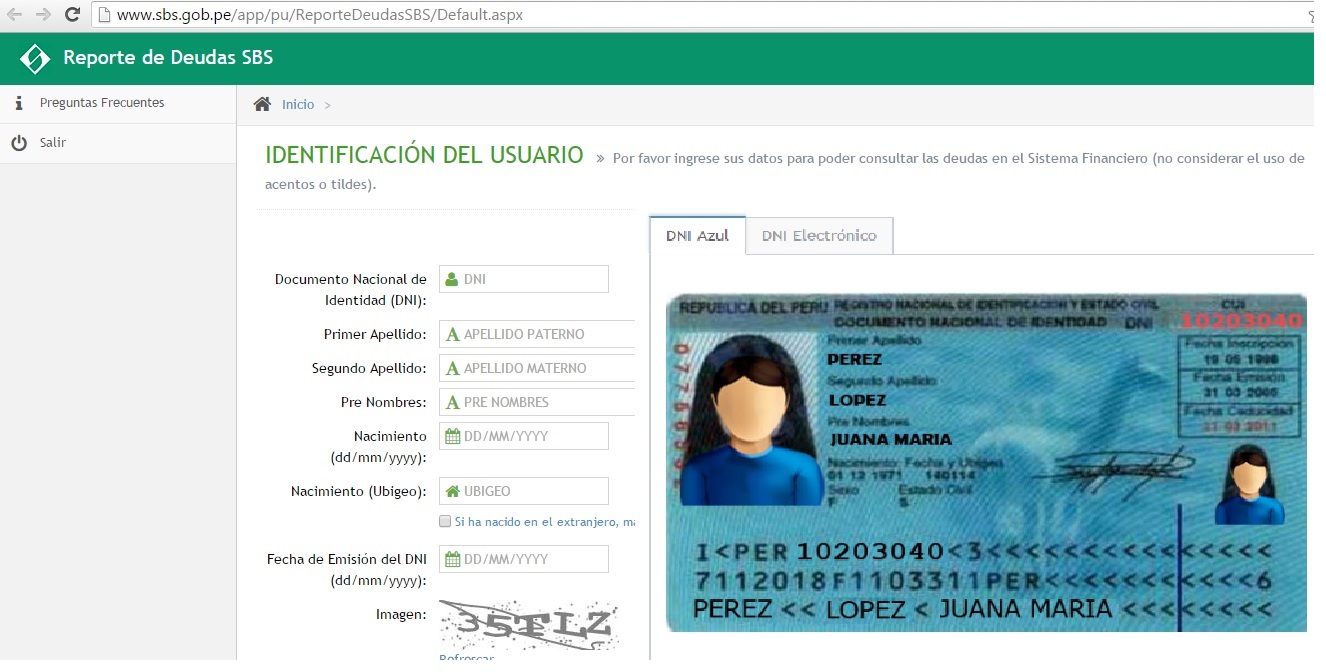Viewport: 1326px width, 672px height.
Task: Click the calendar icon in the Nacimiento date field
Action: 452,437
